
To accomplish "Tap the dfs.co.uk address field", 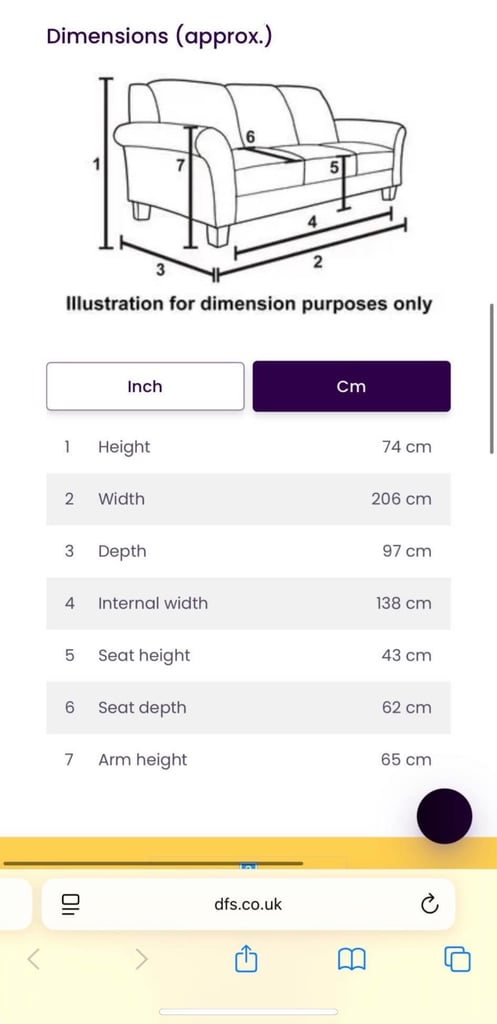I will [248, 904].
